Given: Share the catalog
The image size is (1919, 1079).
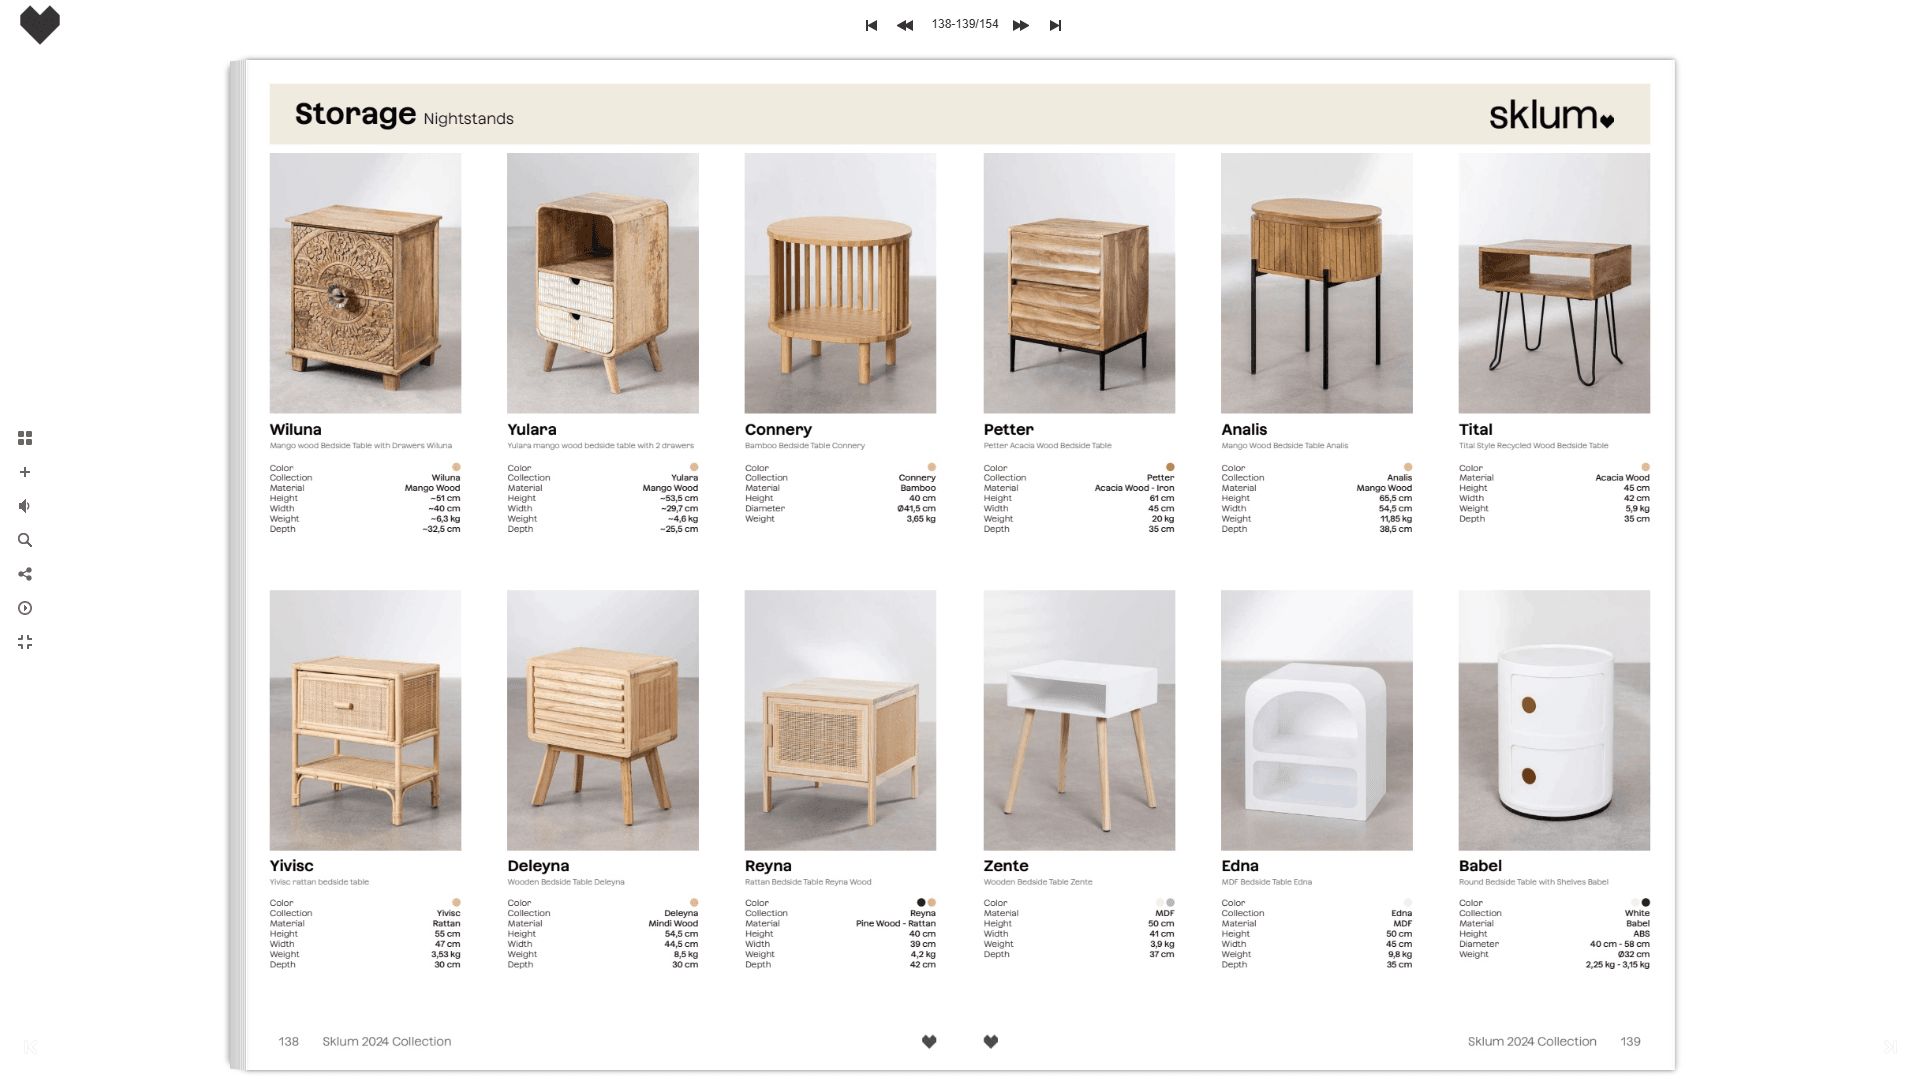Looking at the screenshot, I should [24, 573].
